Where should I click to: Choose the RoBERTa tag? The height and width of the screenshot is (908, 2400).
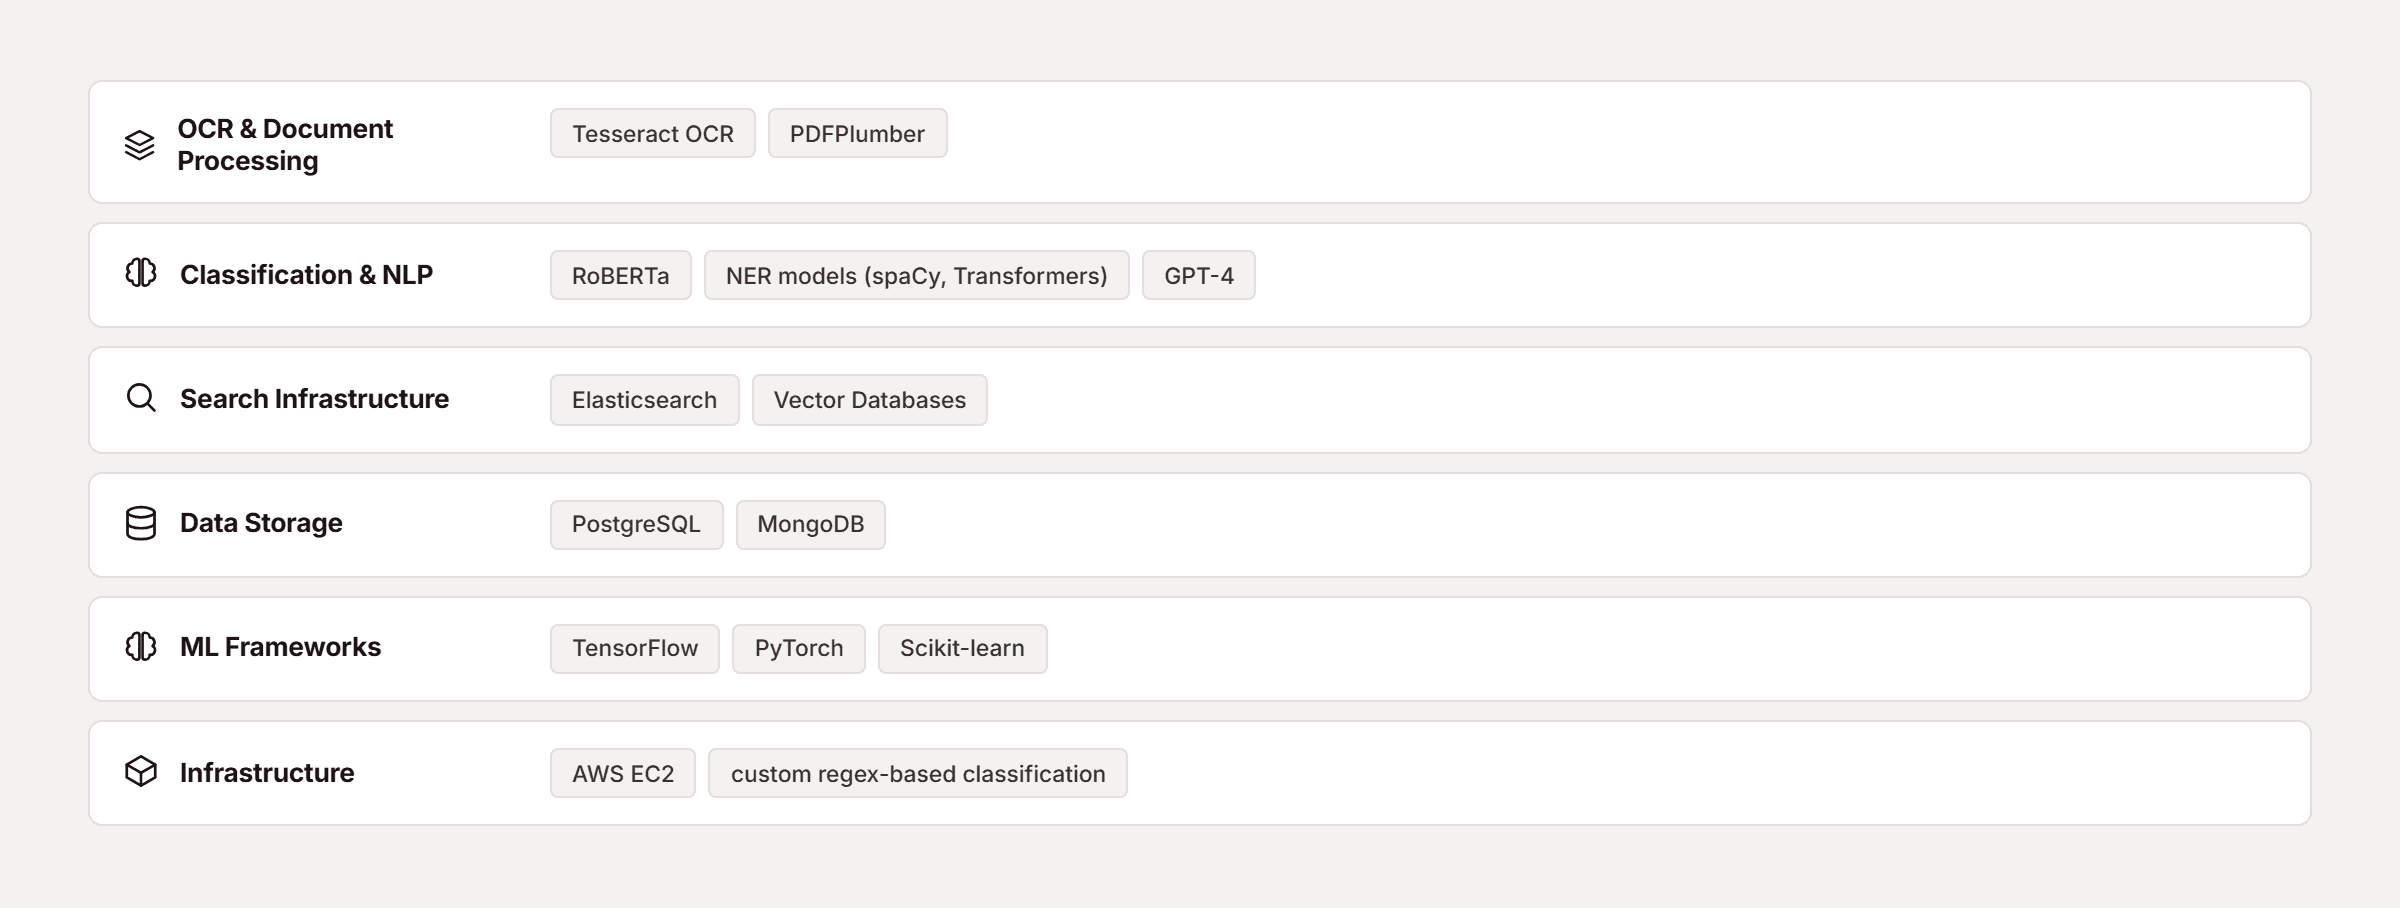point(621,275)
